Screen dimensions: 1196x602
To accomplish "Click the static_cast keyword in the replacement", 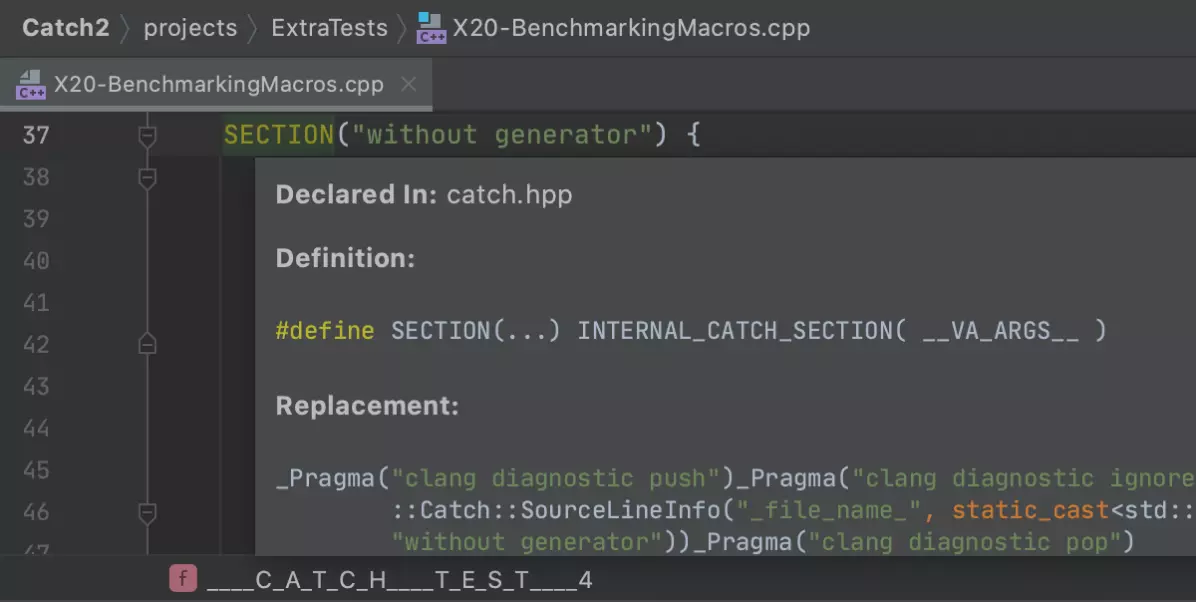I will coord(1030,510).
